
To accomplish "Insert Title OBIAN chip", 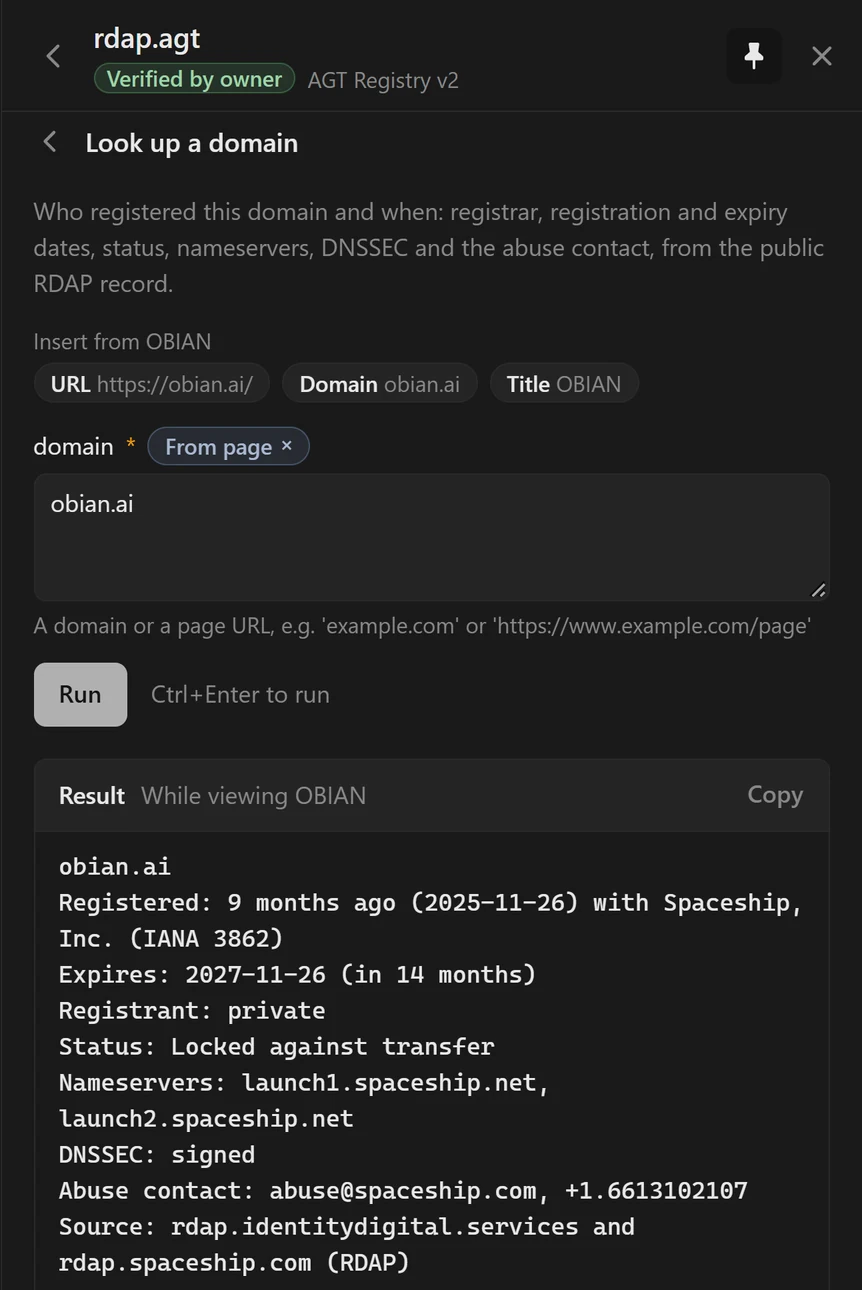I will tap(564, 384).
